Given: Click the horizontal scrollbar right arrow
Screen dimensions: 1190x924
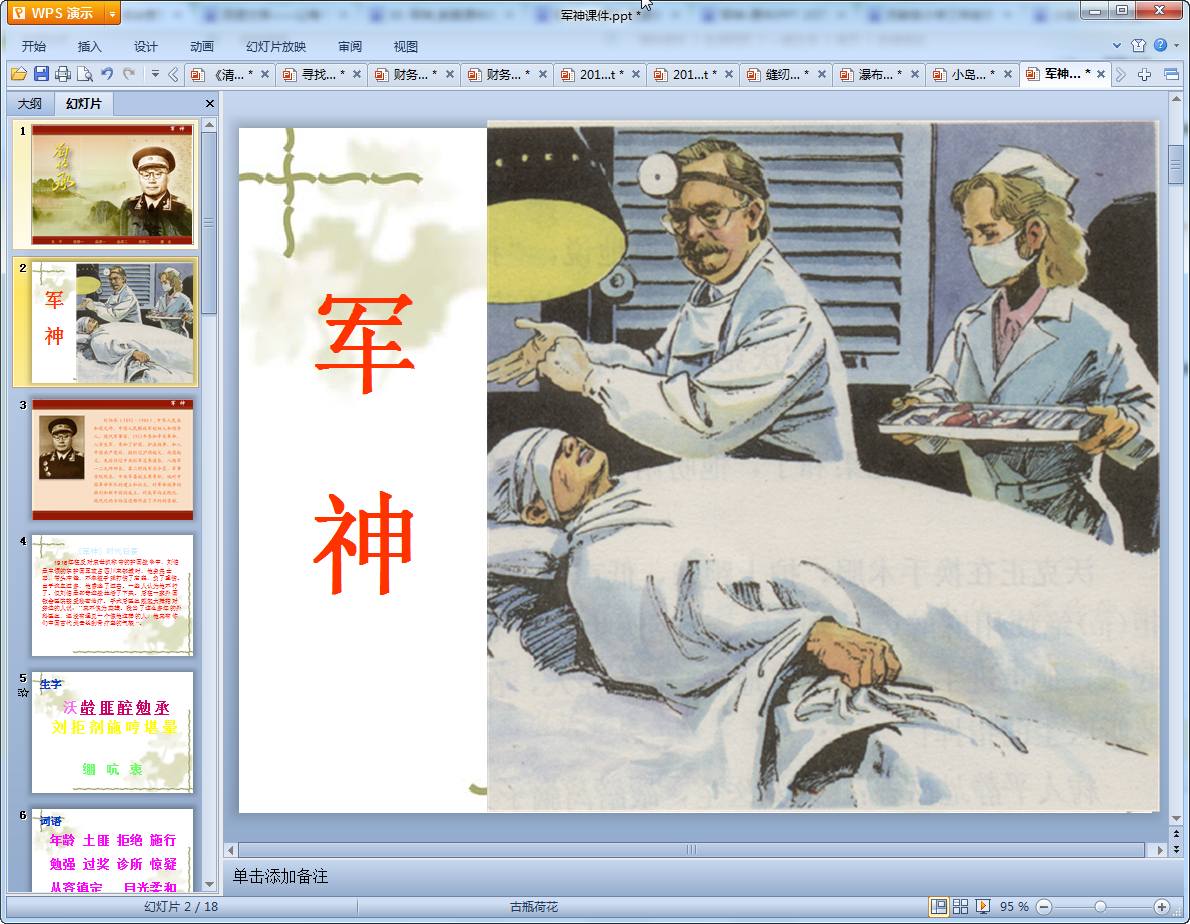Looking at the screenshot, I should click(1159, 850).
